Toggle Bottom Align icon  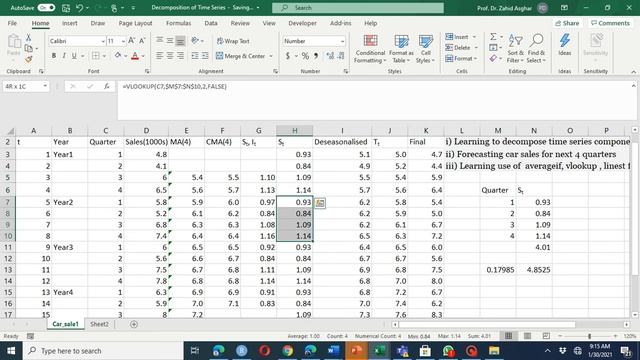[x=180, y=41]
